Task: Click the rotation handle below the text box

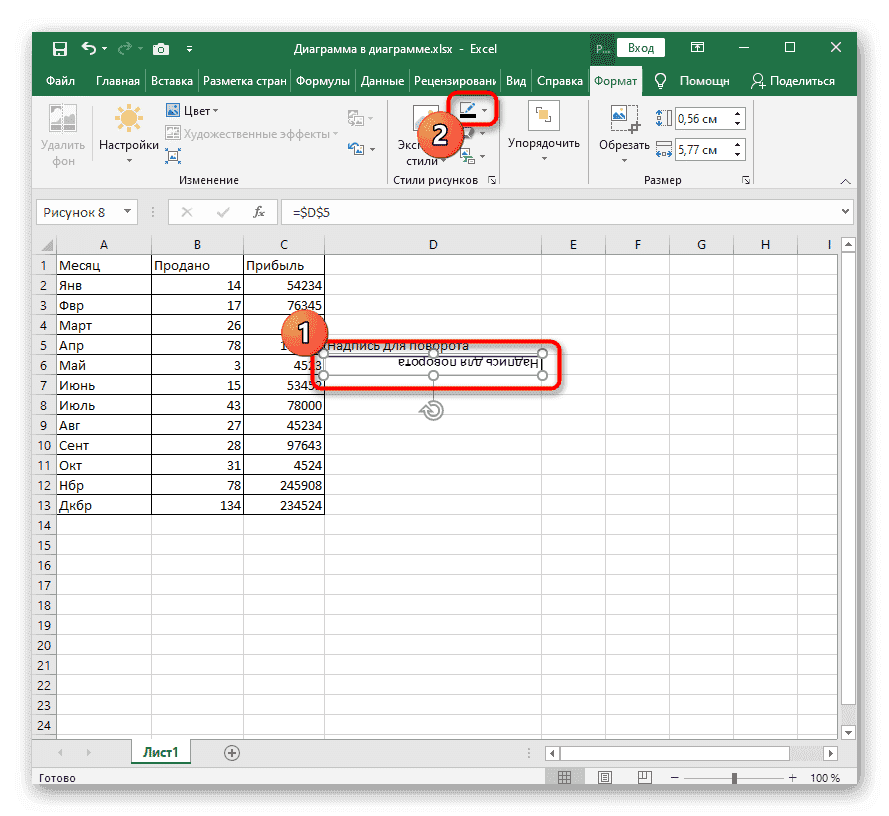Action: coord(433,410)
